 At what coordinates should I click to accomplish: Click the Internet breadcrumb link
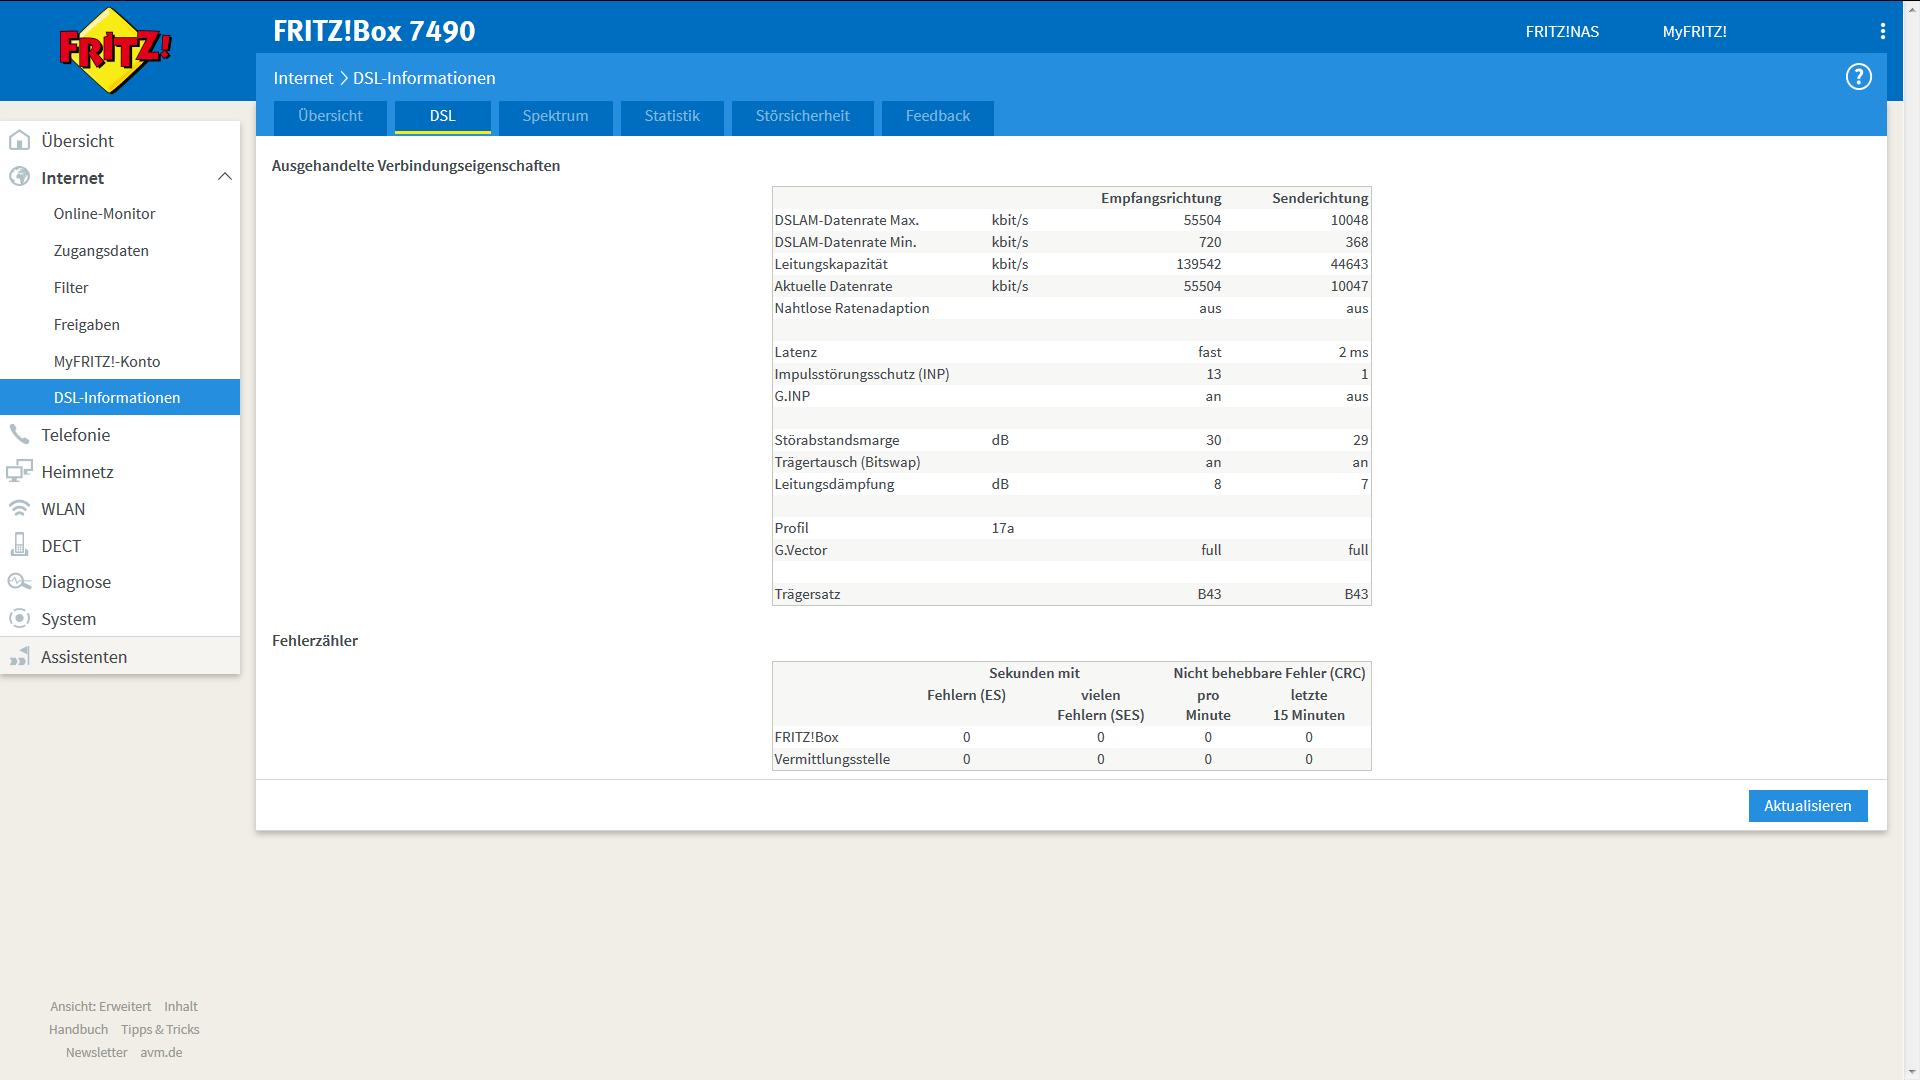coord(303,78)
